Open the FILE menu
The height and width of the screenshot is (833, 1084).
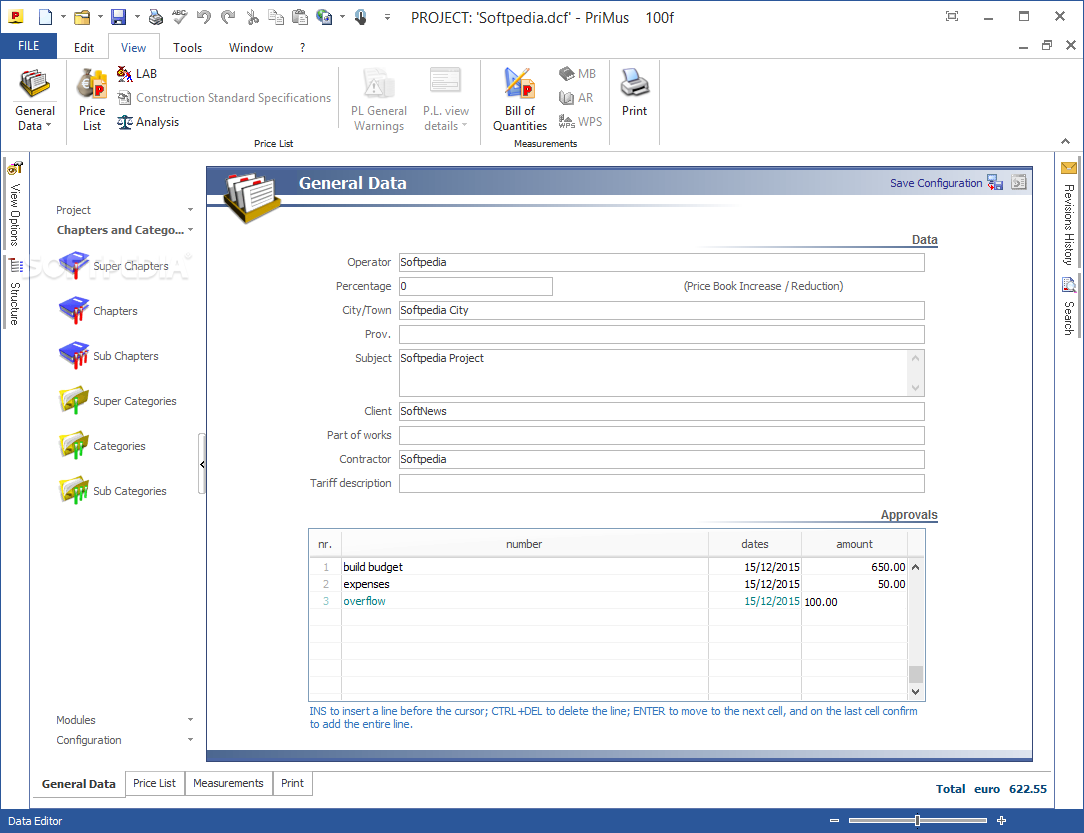click(28, 46)
